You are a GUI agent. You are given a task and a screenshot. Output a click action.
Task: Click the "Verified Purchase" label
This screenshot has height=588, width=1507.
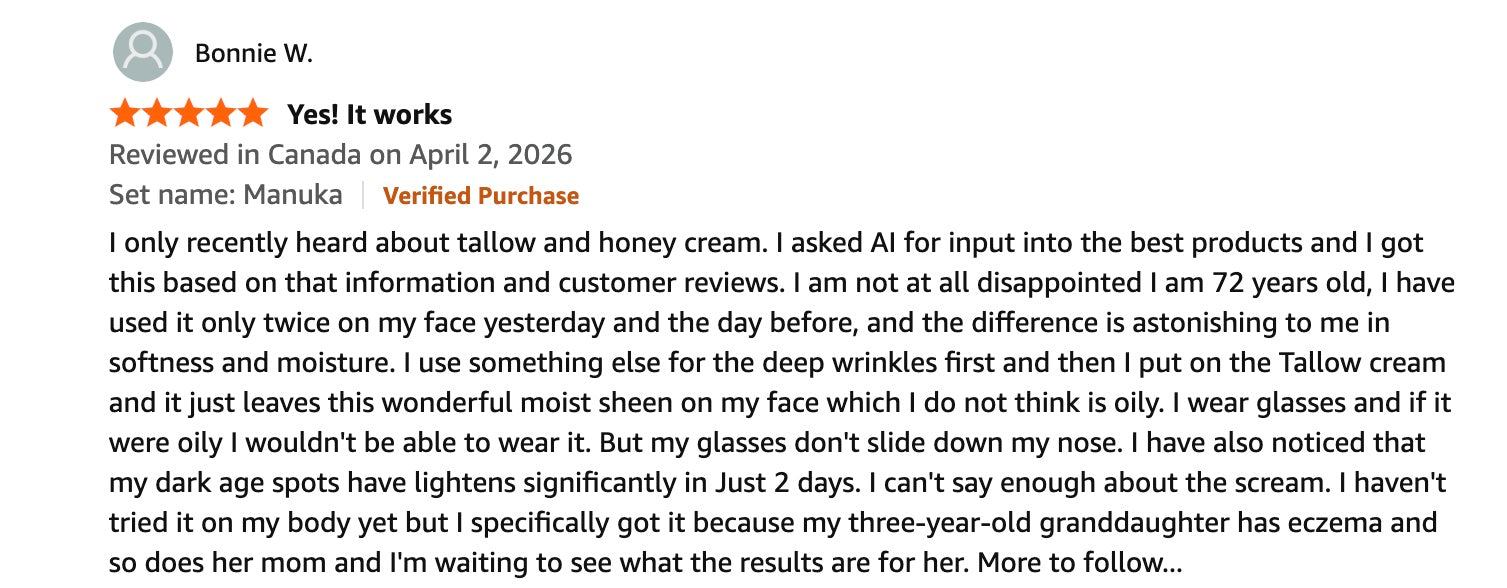pos(481,195)
